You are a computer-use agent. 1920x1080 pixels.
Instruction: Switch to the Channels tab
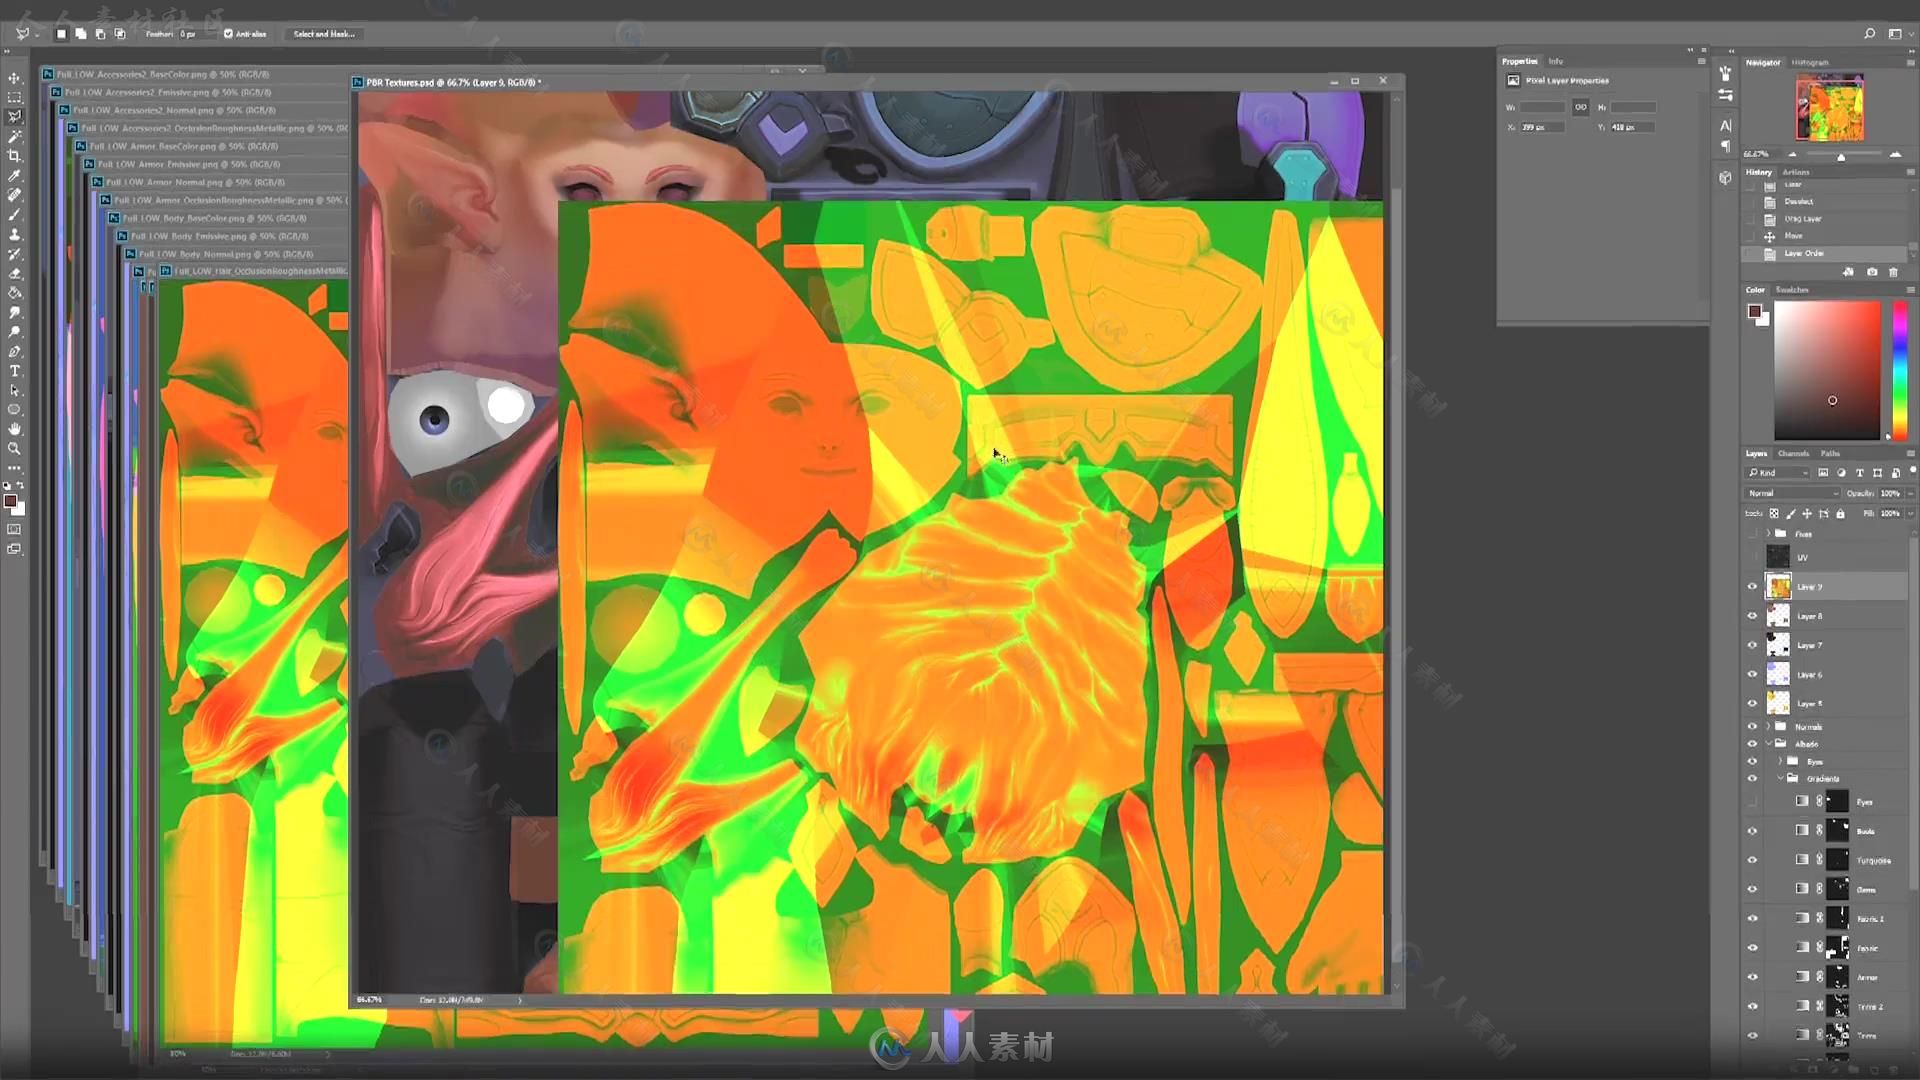1793,454
